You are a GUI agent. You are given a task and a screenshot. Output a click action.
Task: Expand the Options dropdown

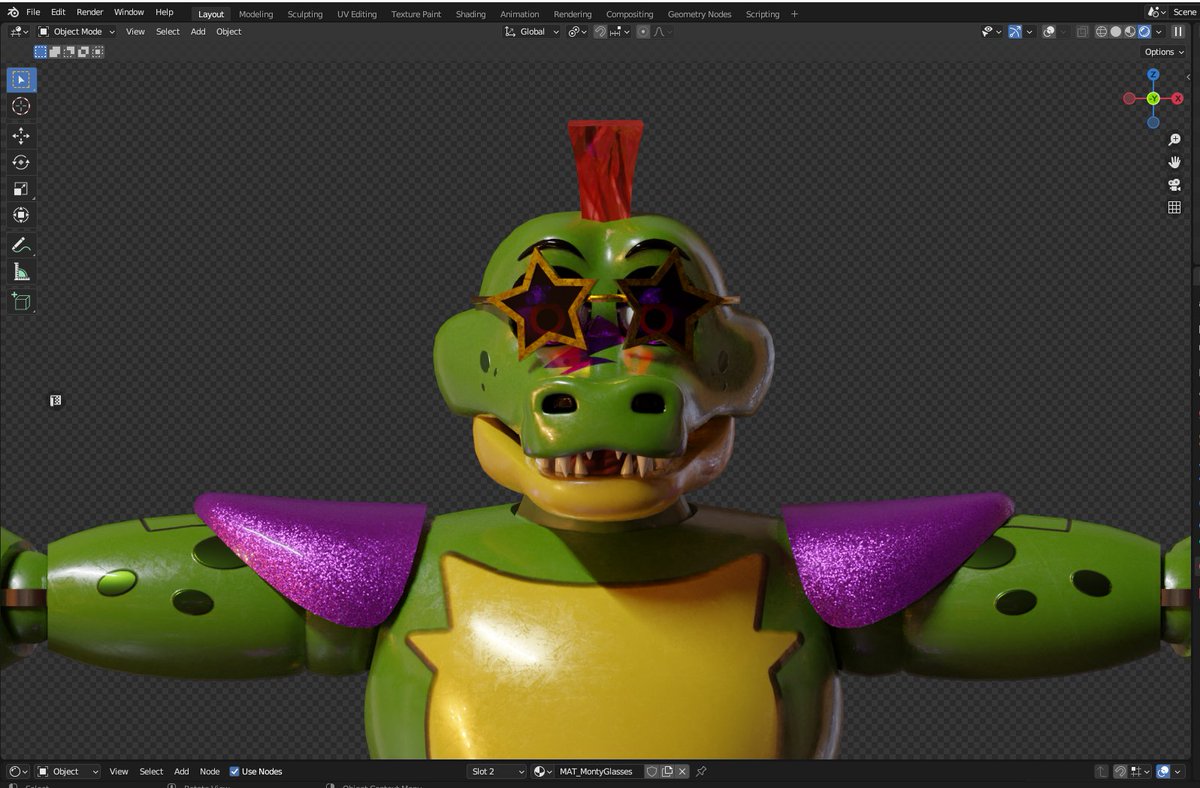tap(1164, 52)
